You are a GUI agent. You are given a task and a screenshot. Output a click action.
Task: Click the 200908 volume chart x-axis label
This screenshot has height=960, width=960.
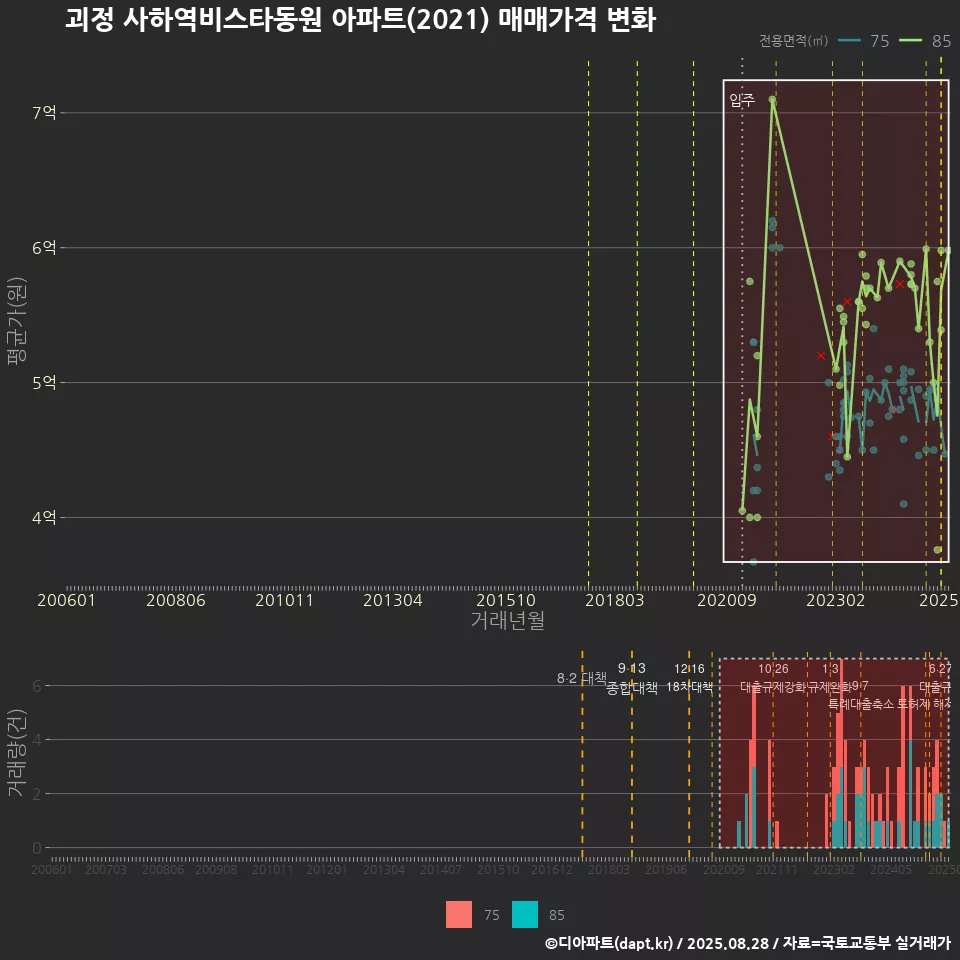coord(216,869)
